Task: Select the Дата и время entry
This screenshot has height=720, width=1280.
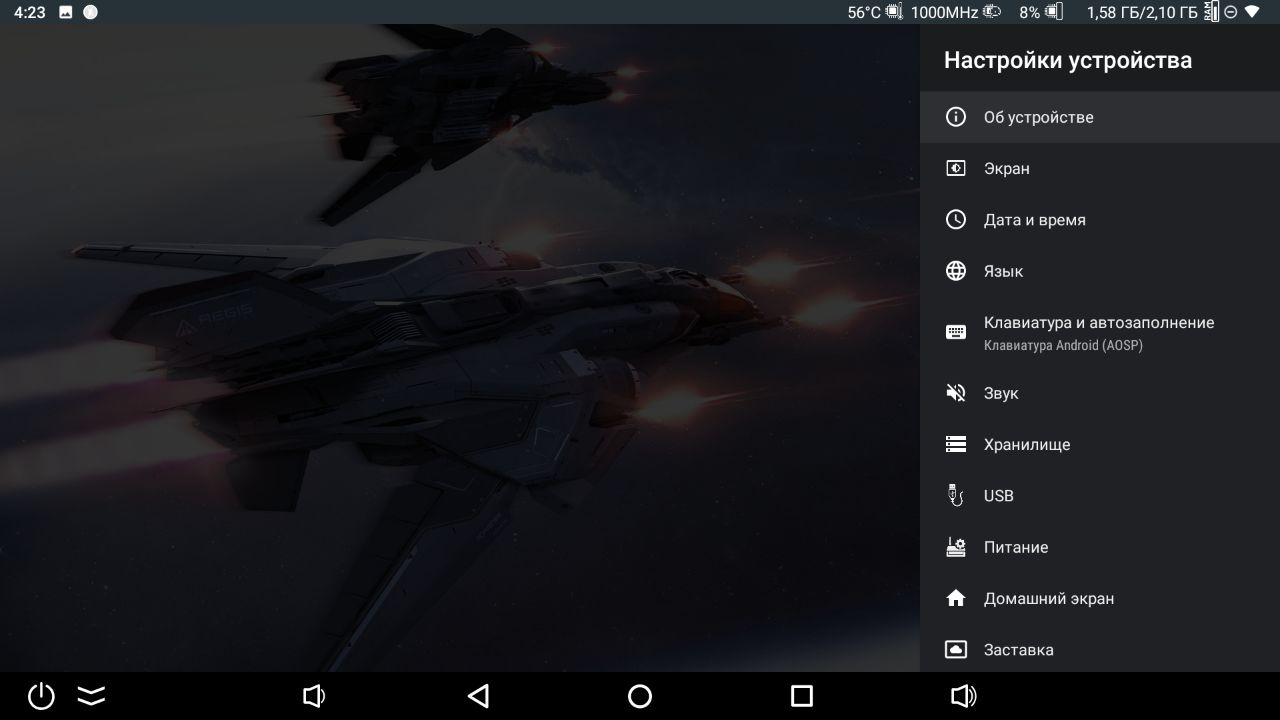Action: pos(1100,220)
